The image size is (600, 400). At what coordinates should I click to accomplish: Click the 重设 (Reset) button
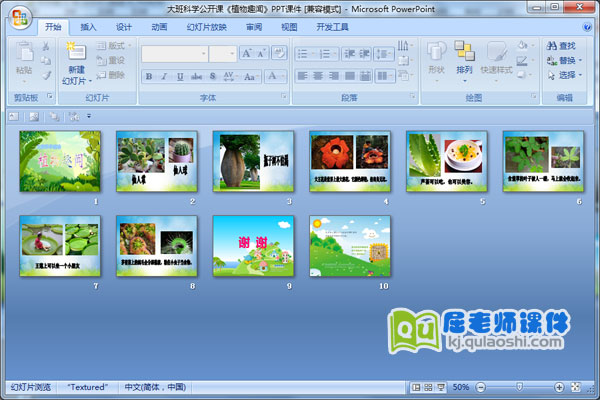pyautogui.click(x=111, y=60)
